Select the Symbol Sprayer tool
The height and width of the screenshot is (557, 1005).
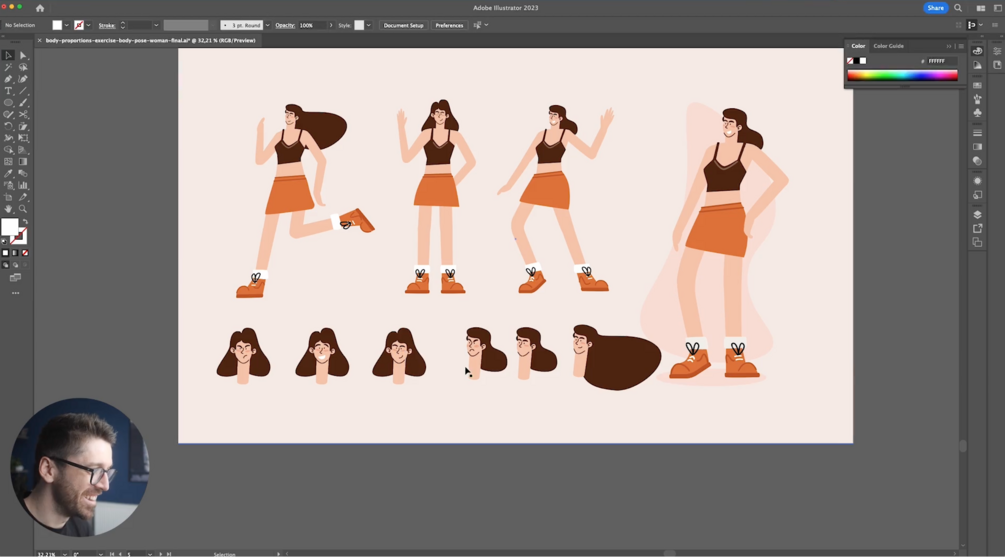8,185
